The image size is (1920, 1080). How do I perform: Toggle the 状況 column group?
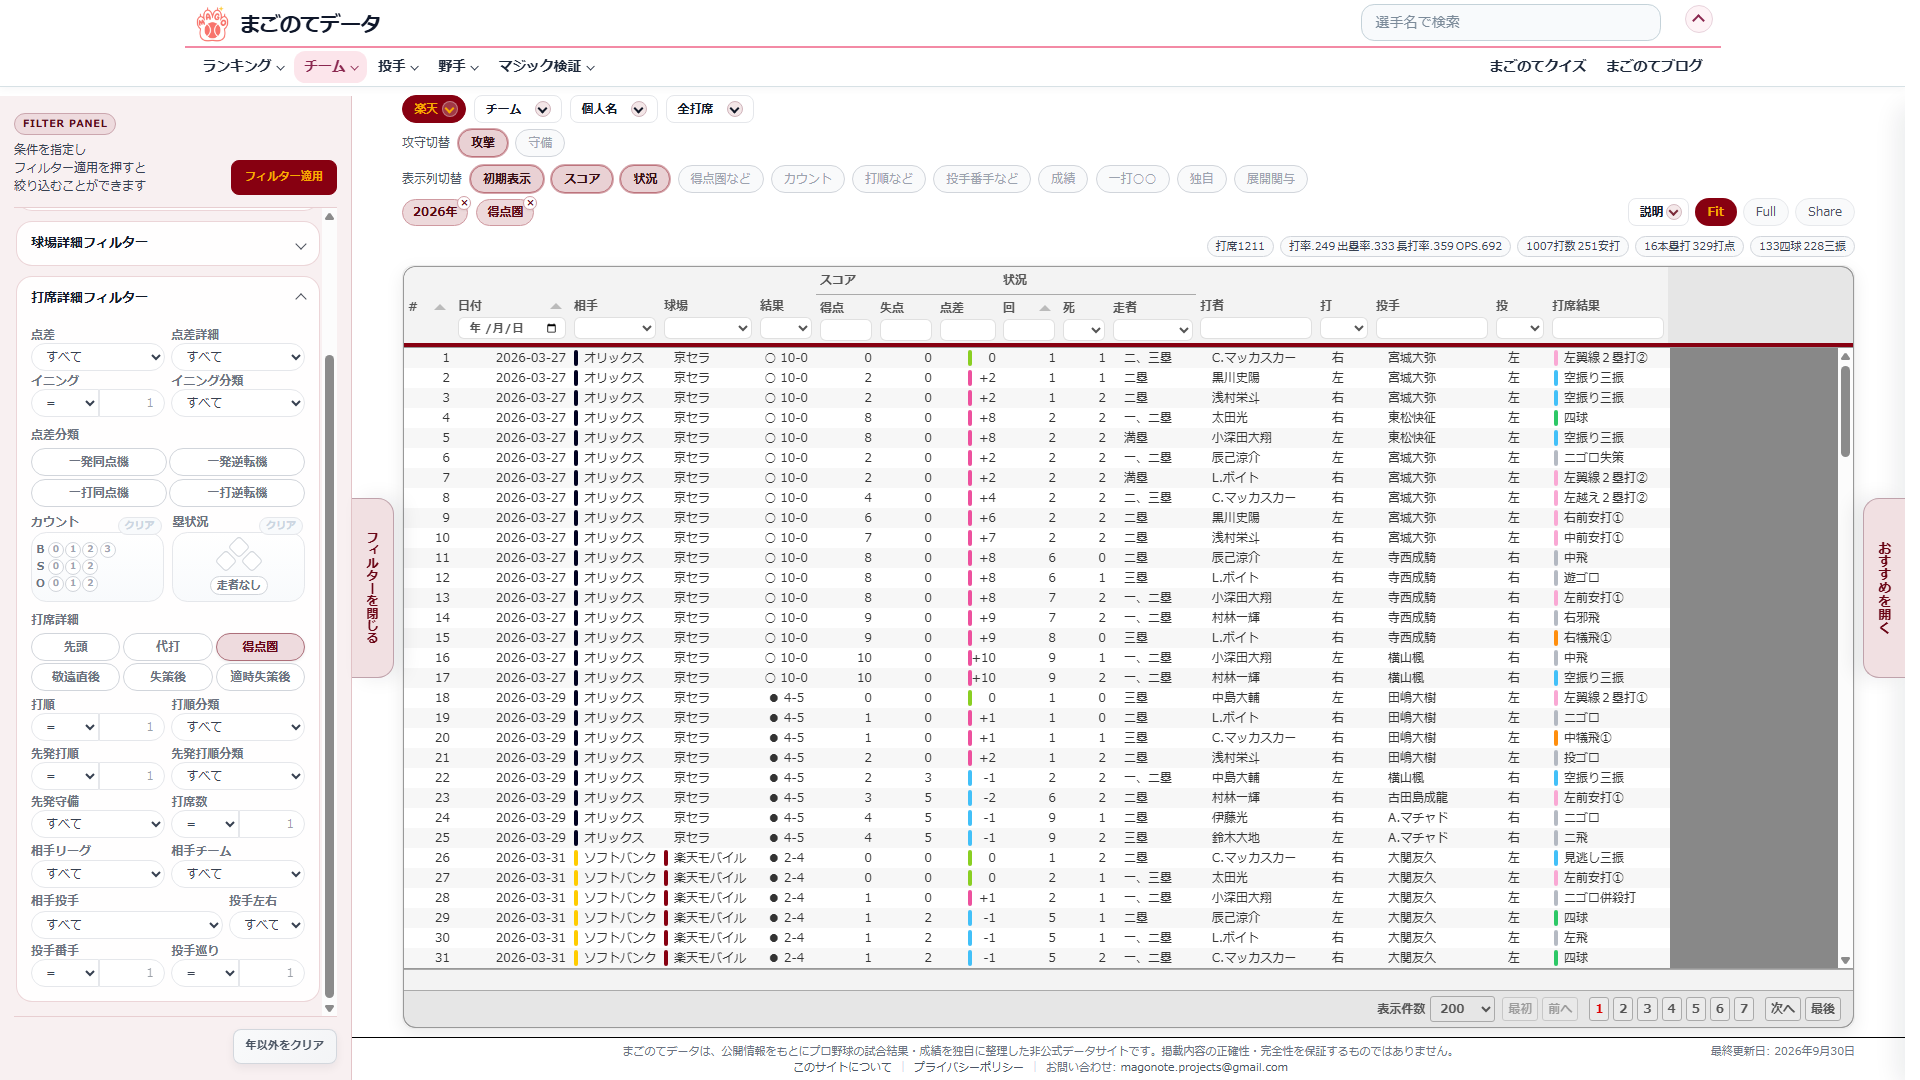click(x=645, y=179)
